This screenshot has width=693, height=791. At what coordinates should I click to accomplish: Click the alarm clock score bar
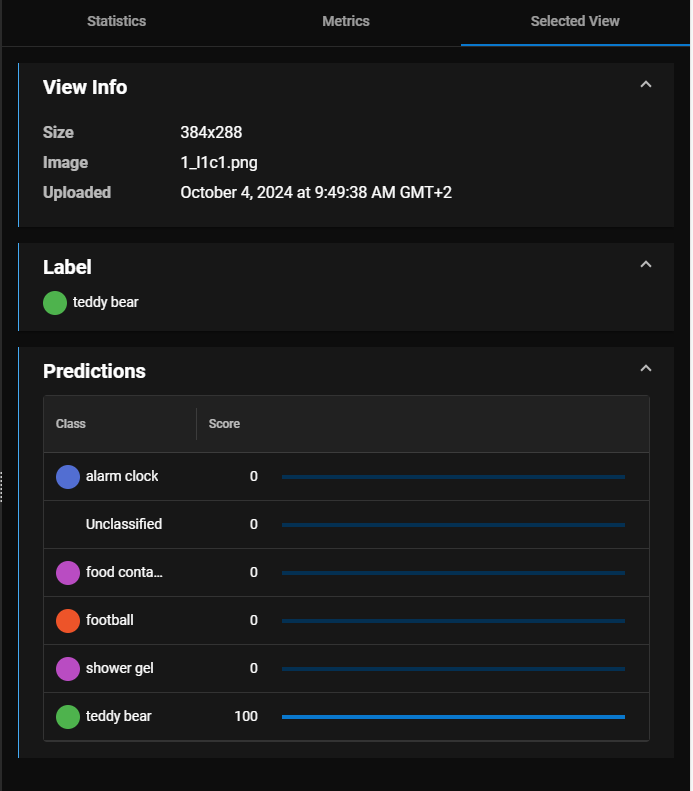point(453,477)
